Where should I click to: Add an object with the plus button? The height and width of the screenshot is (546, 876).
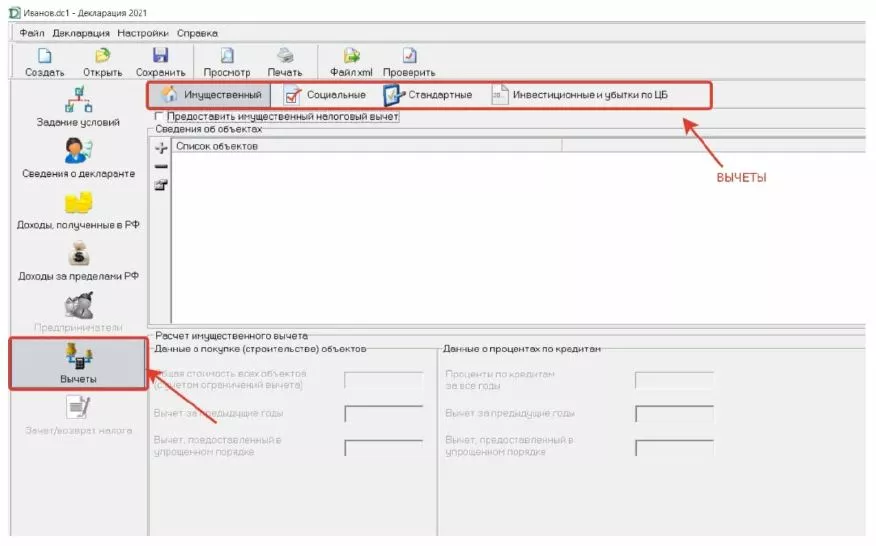coord(161,147)
